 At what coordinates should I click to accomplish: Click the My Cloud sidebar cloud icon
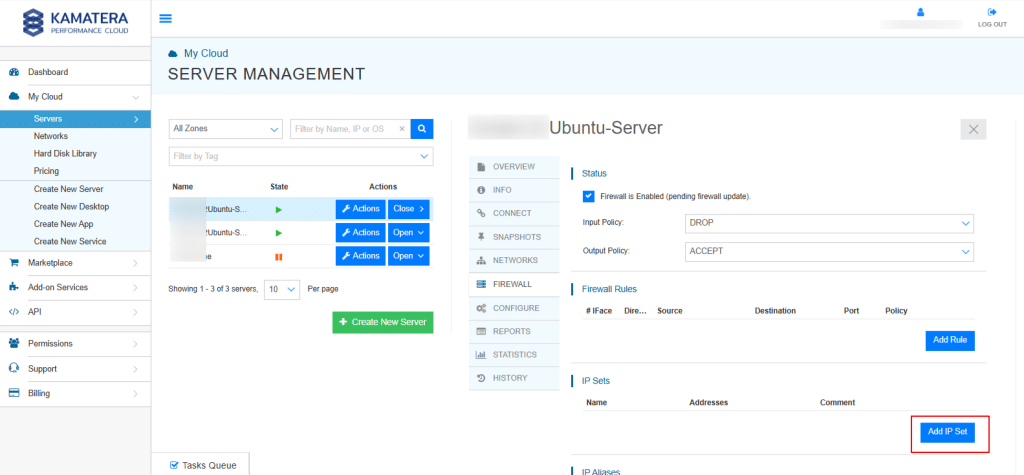click(14, 97)
